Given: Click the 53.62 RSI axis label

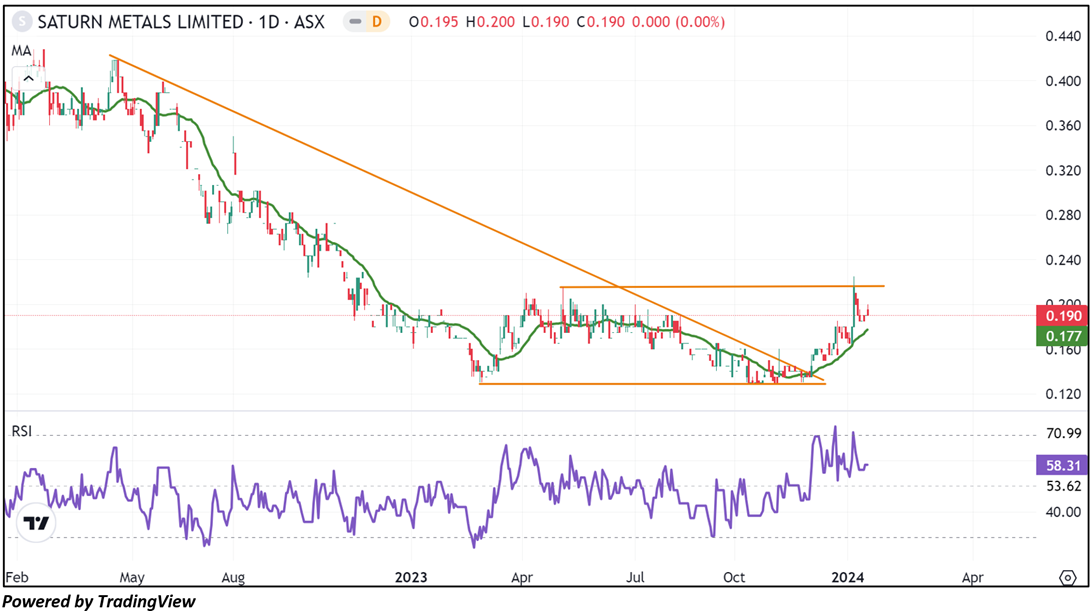Looking at the screenshot, I should (x=1064, y=486).
